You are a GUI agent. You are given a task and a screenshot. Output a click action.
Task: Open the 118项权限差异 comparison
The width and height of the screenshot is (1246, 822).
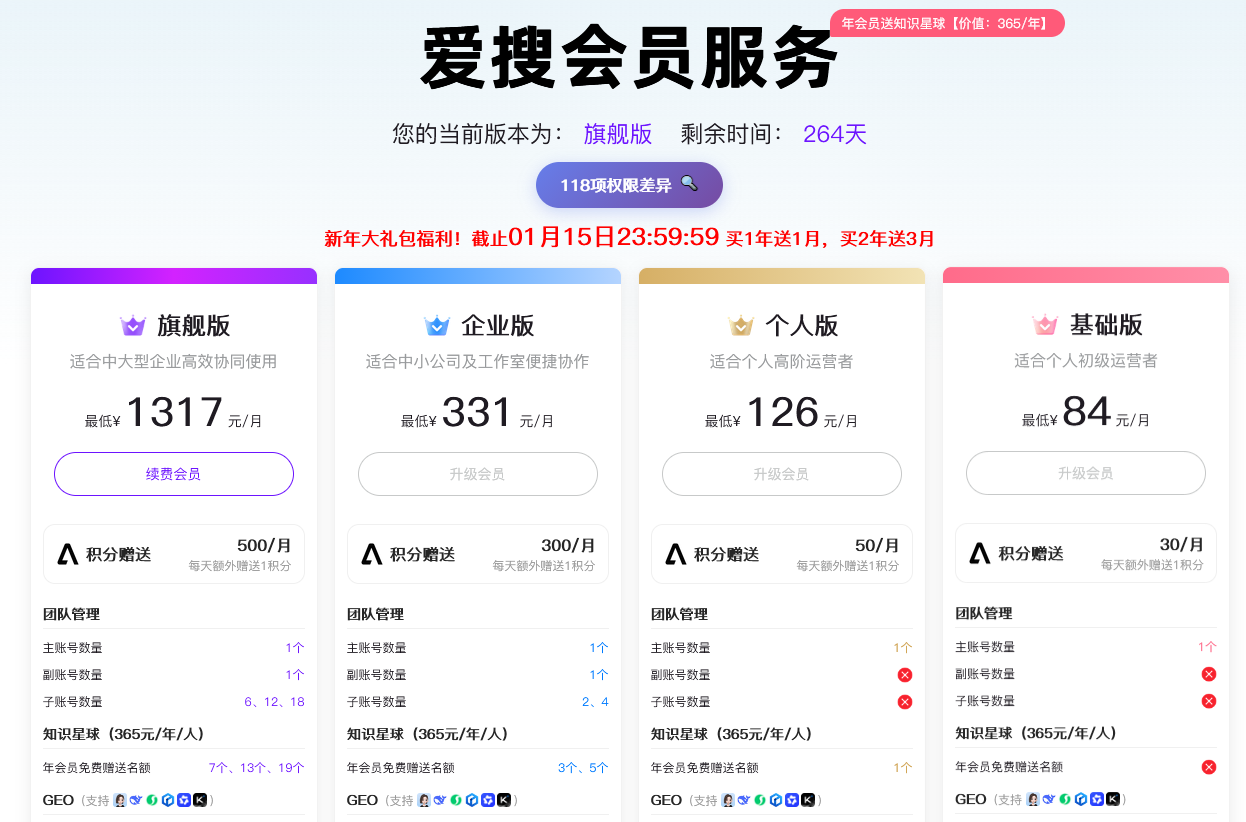[628, 185]
